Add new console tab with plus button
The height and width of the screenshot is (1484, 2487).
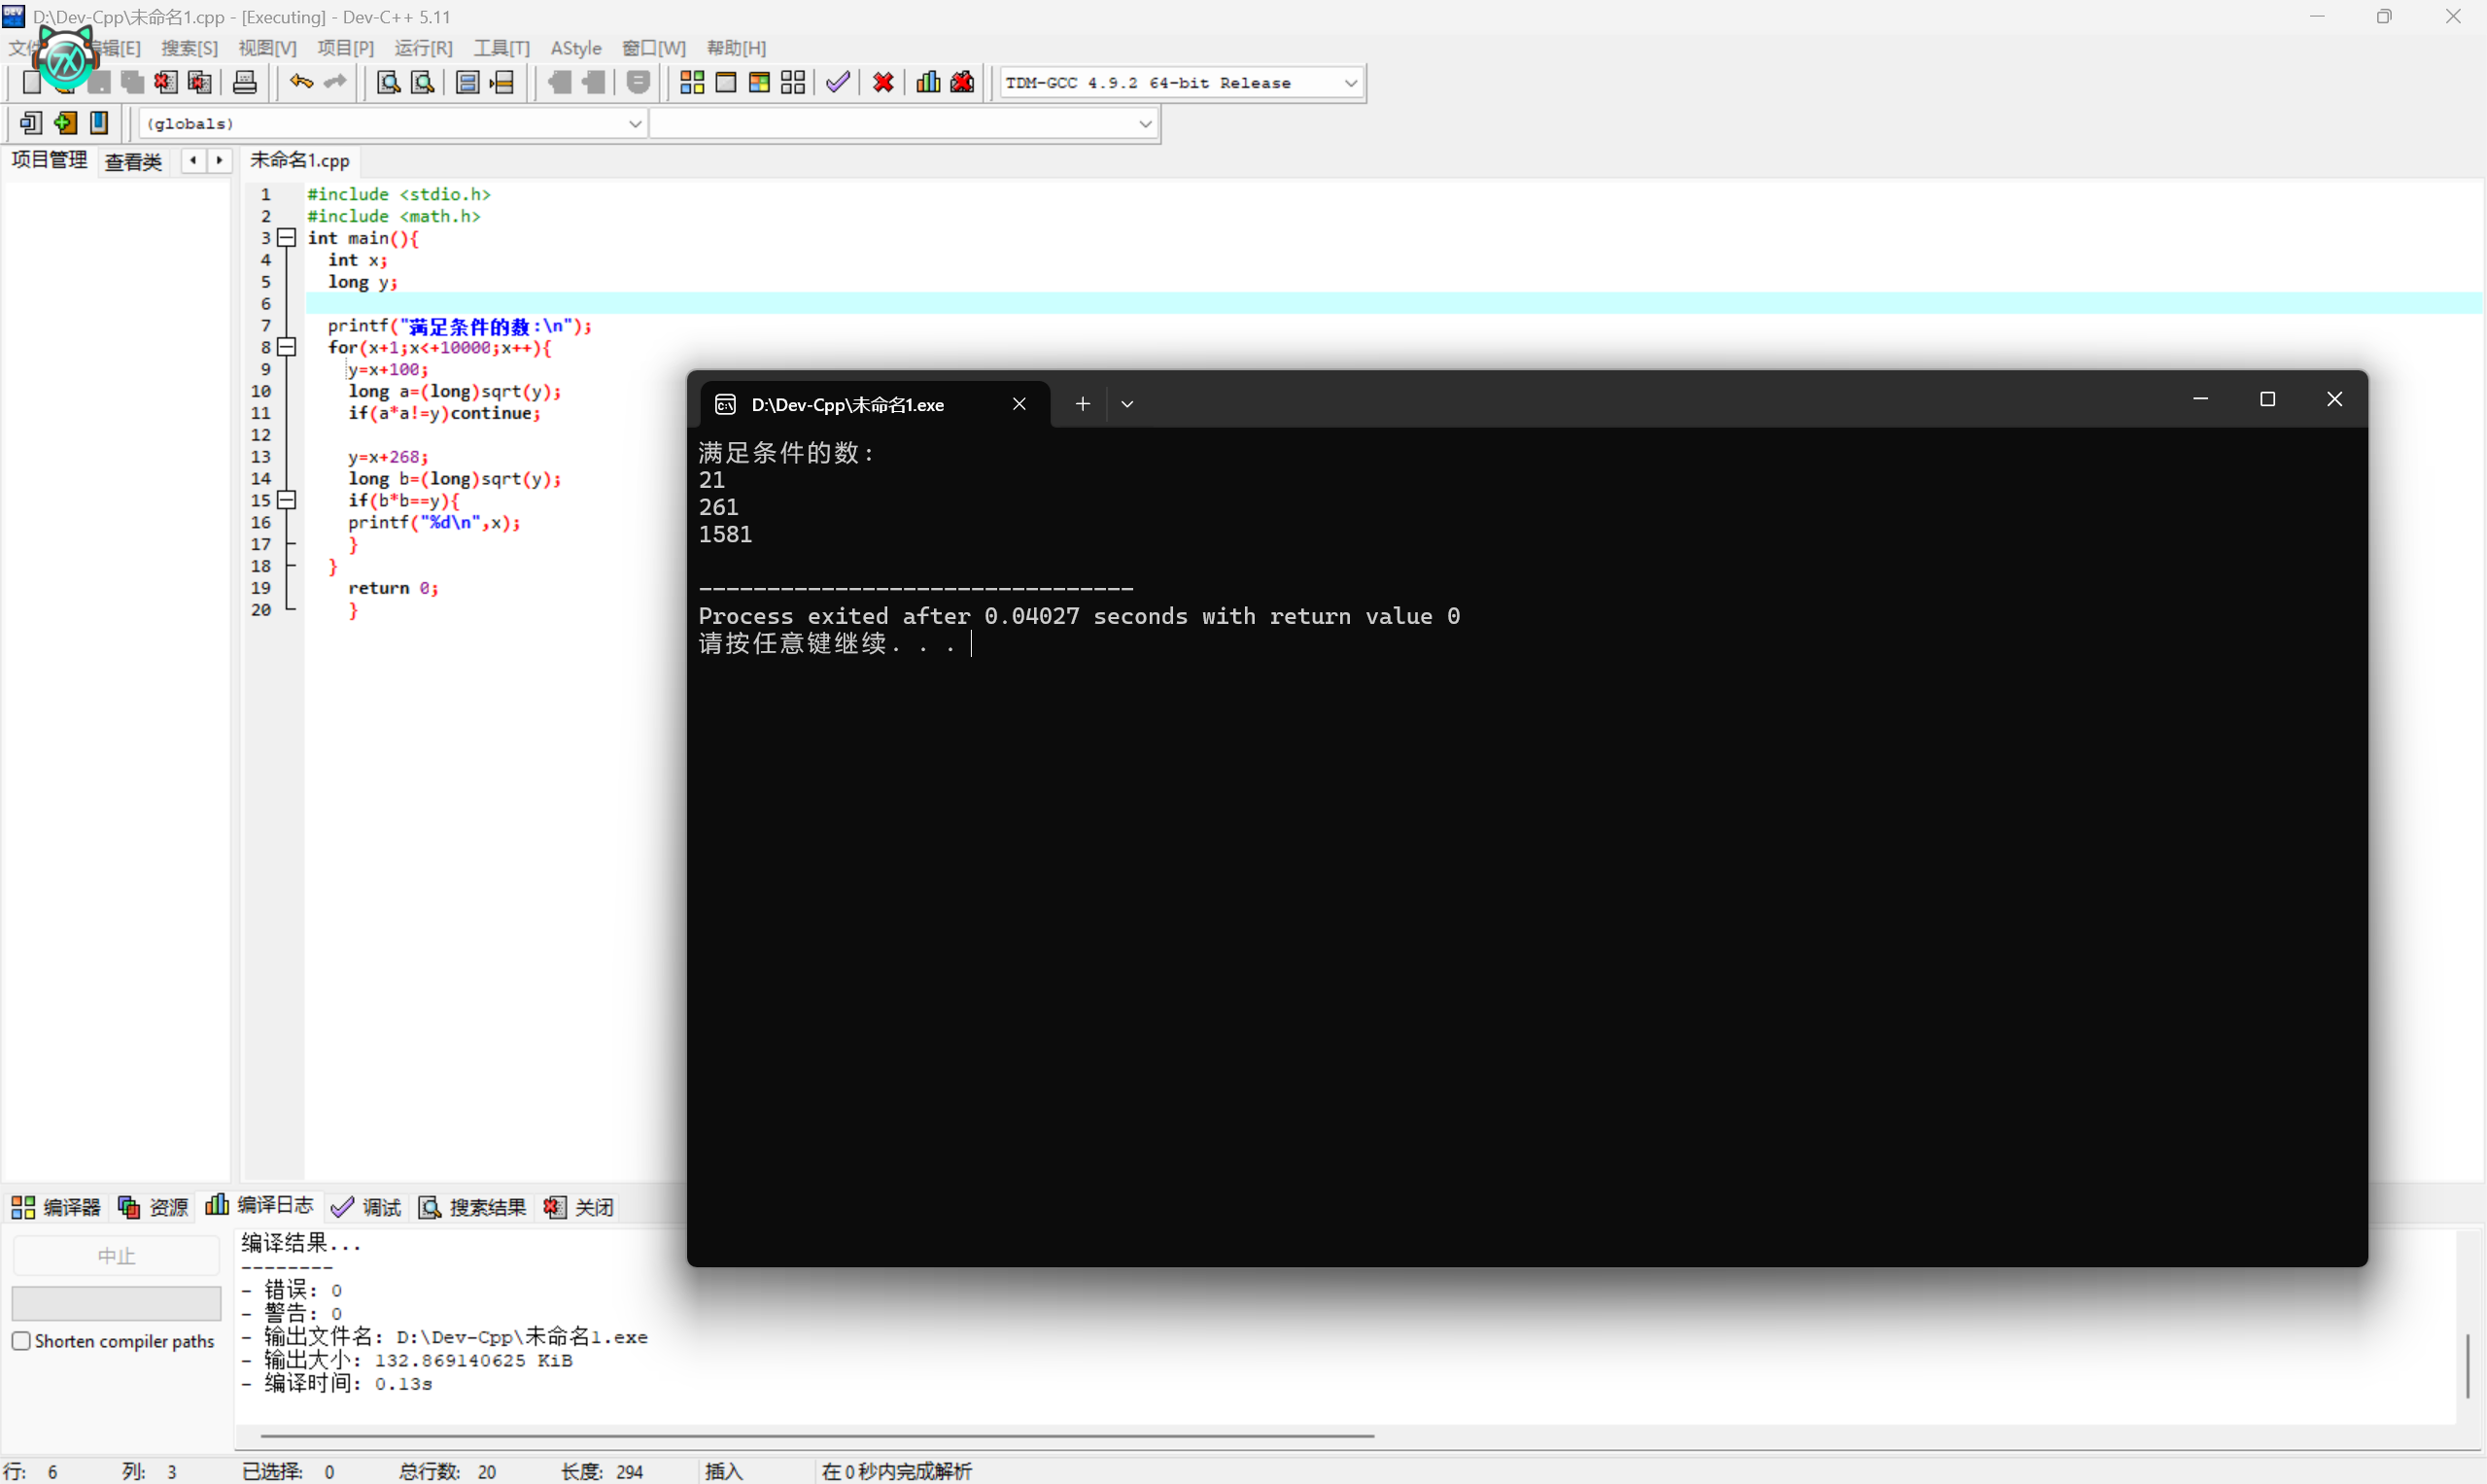pyautogui.click(x=1082, y=404)
